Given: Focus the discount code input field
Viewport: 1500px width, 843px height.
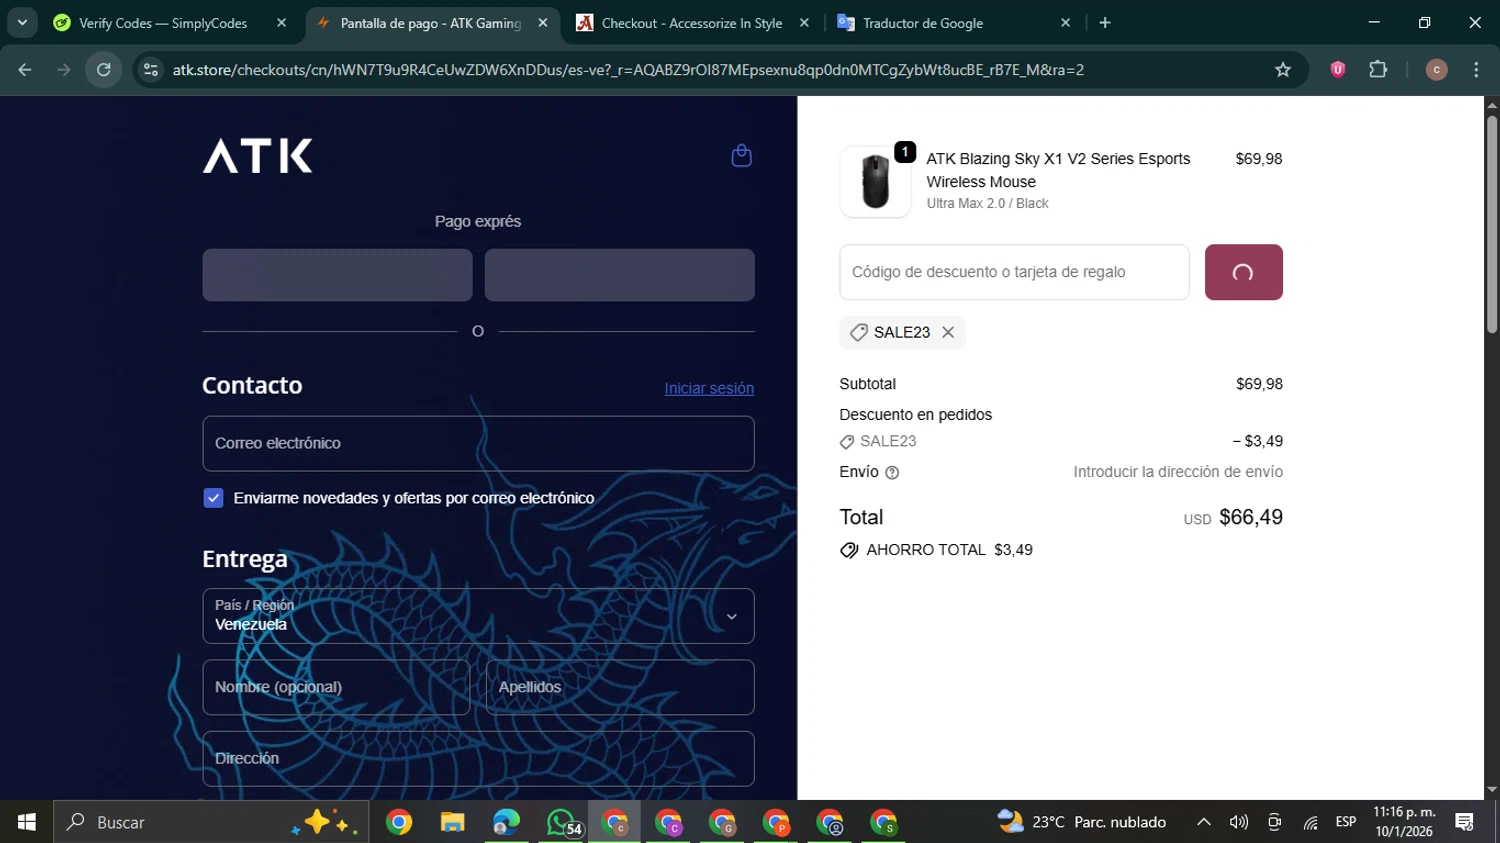Looking at the screenshot, I should 1014,272.
